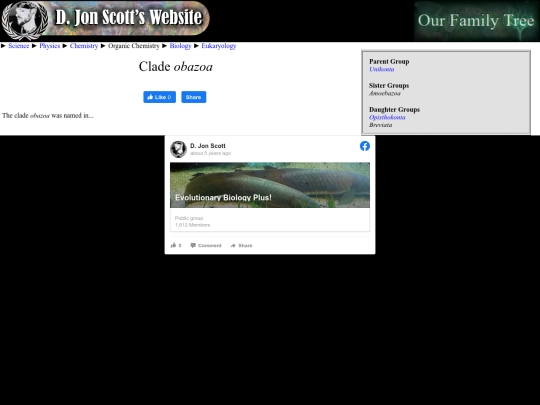Screen dimensions: 540x405
Task: Click the Organic Chemistry breadcrumb text
Action: click(x=134, y=46)
